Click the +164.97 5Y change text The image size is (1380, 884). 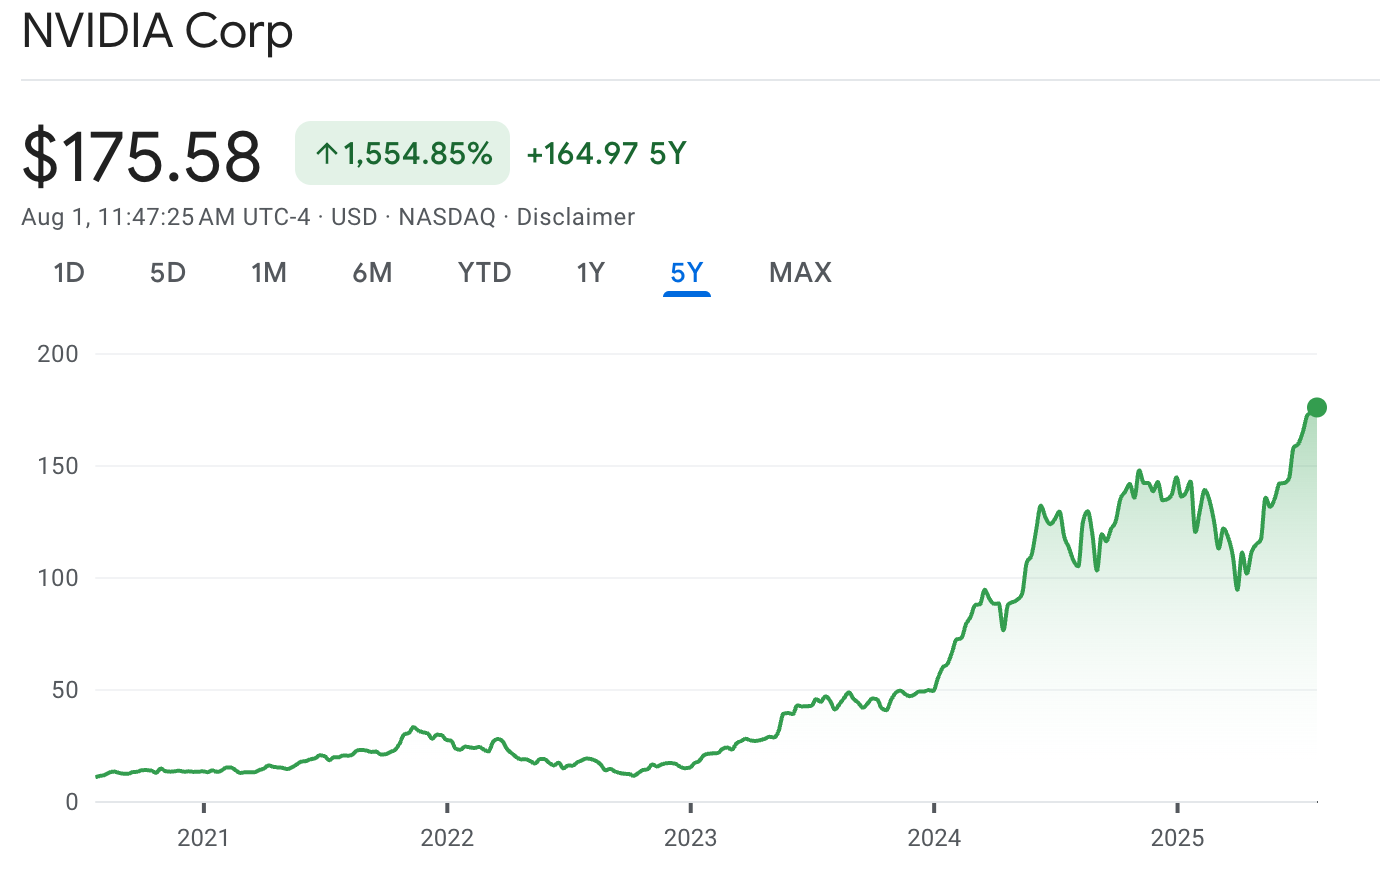click(x=606, y=154)
